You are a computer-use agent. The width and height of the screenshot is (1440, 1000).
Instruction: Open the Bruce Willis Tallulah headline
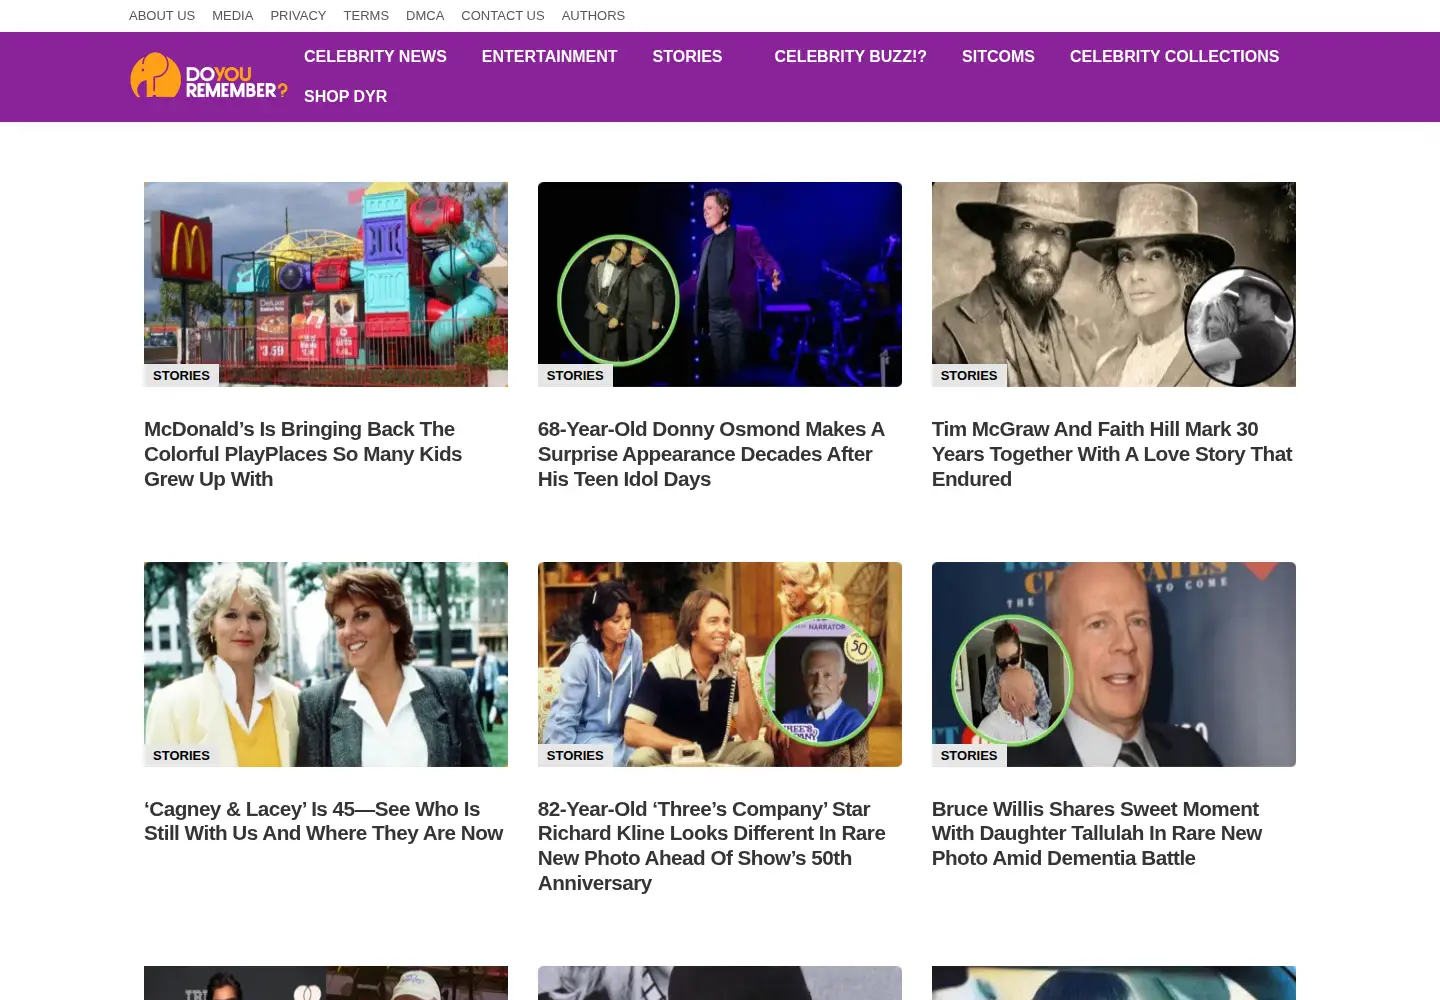point(1097,833)
